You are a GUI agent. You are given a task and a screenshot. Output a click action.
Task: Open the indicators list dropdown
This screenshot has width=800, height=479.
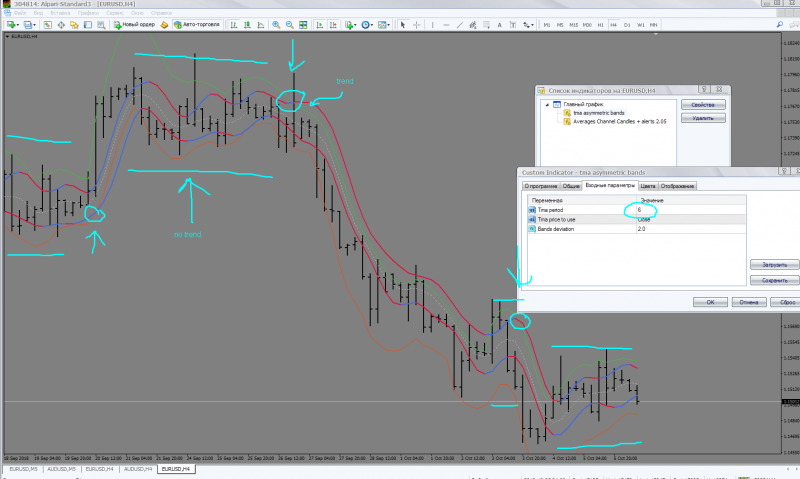click(x=351, y=24)
